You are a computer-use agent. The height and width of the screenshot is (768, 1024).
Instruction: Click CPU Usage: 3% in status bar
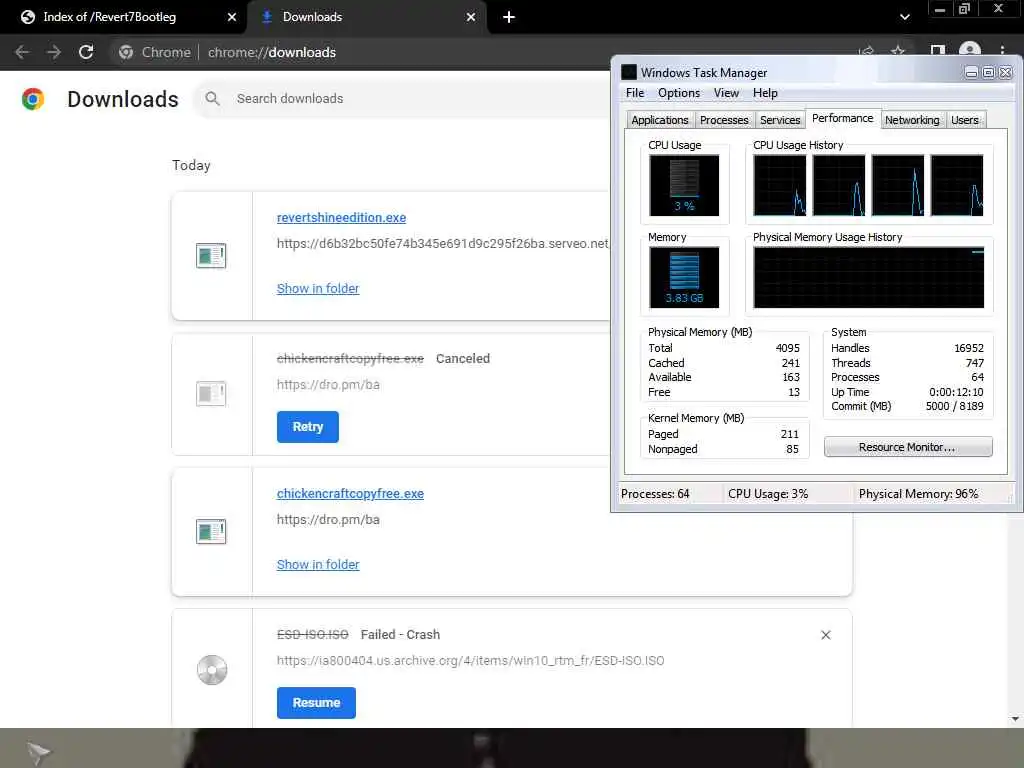(x=768, y=494)
